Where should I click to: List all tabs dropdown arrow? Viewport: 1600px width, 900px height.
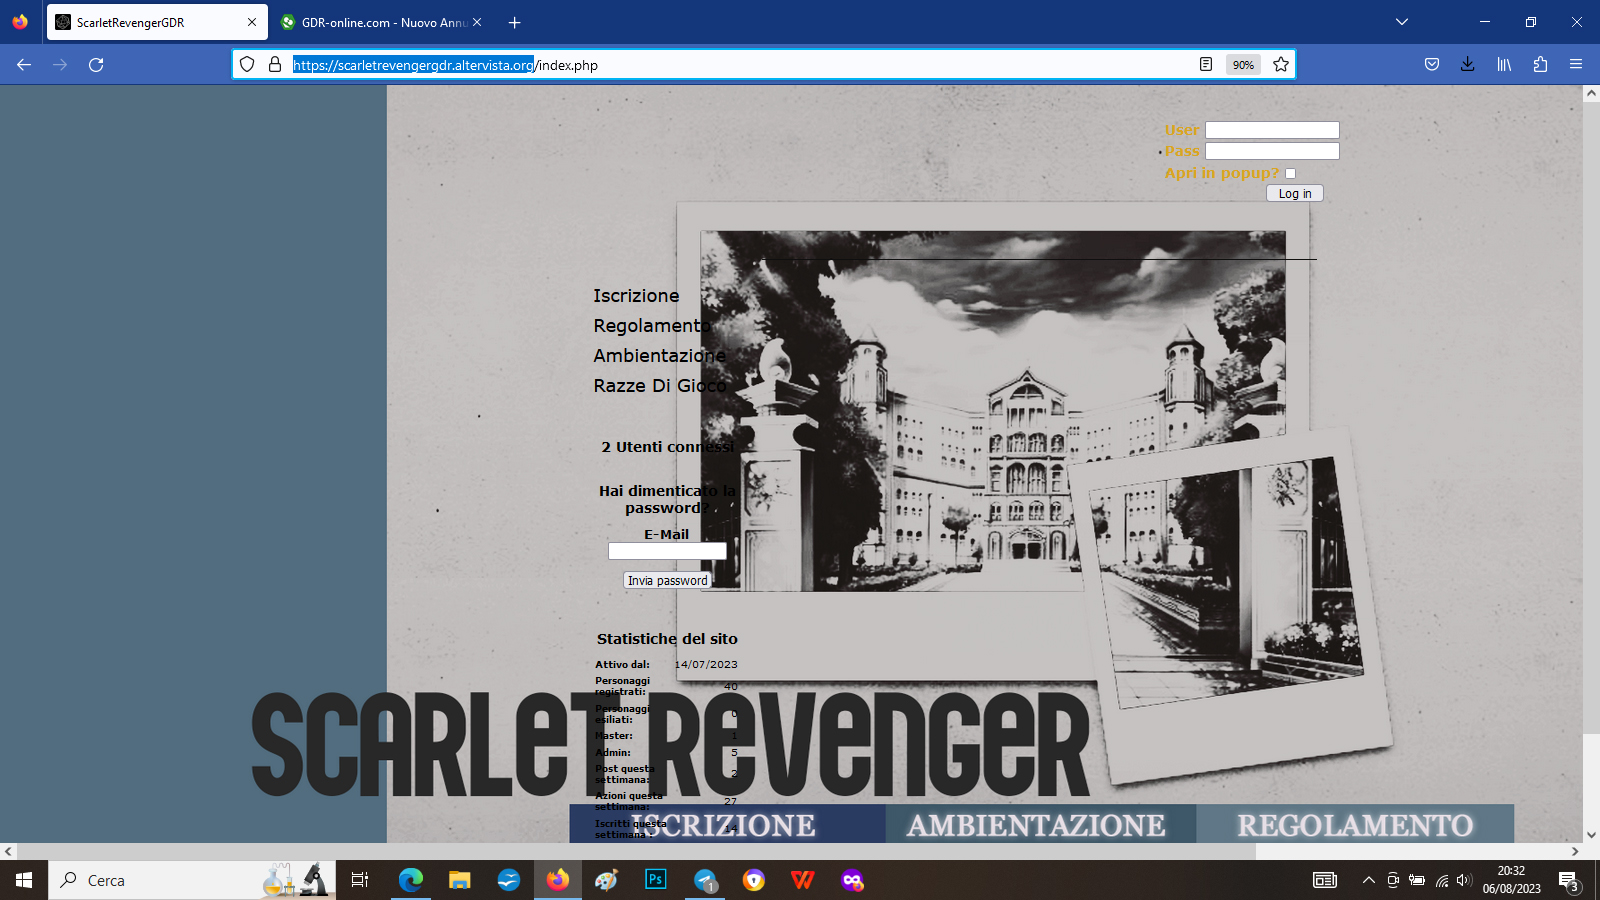point(1402,22)
